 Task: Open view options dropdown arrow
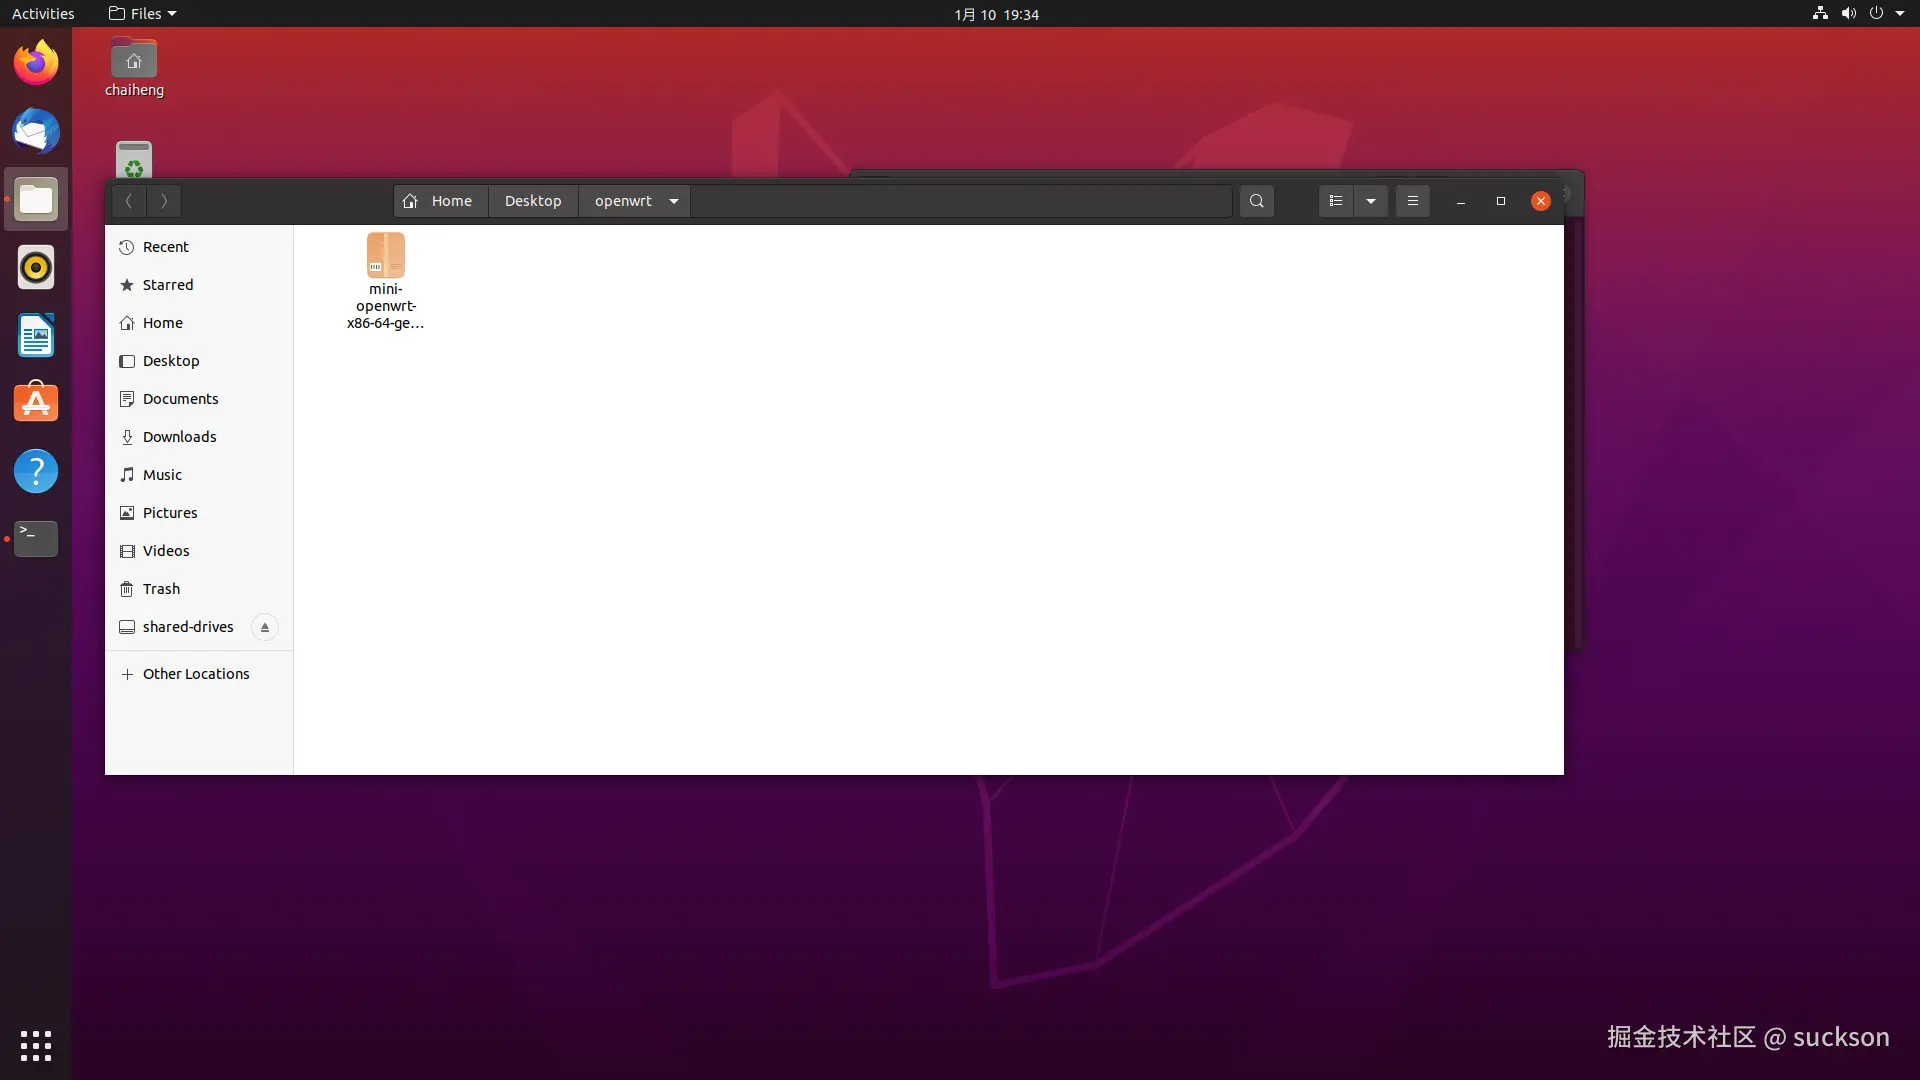(1371, 201)
